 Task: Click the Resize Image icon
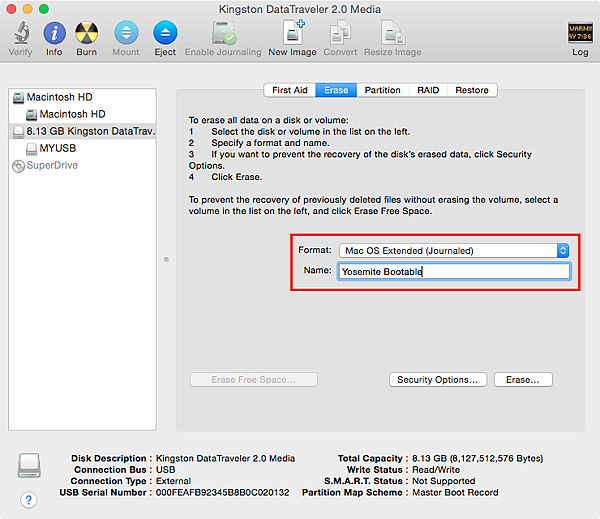pos(393,33)
